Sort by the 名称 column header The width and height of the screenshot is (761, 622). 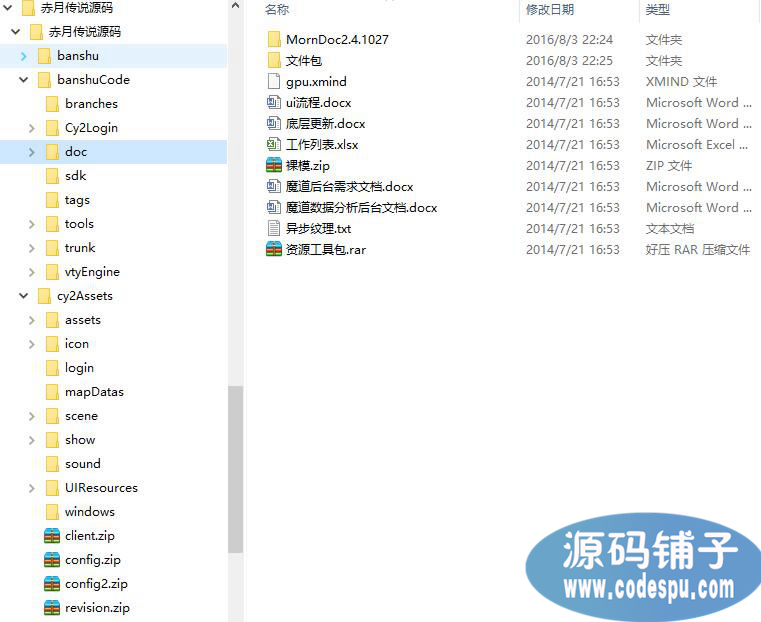click(x=277, y=9)
